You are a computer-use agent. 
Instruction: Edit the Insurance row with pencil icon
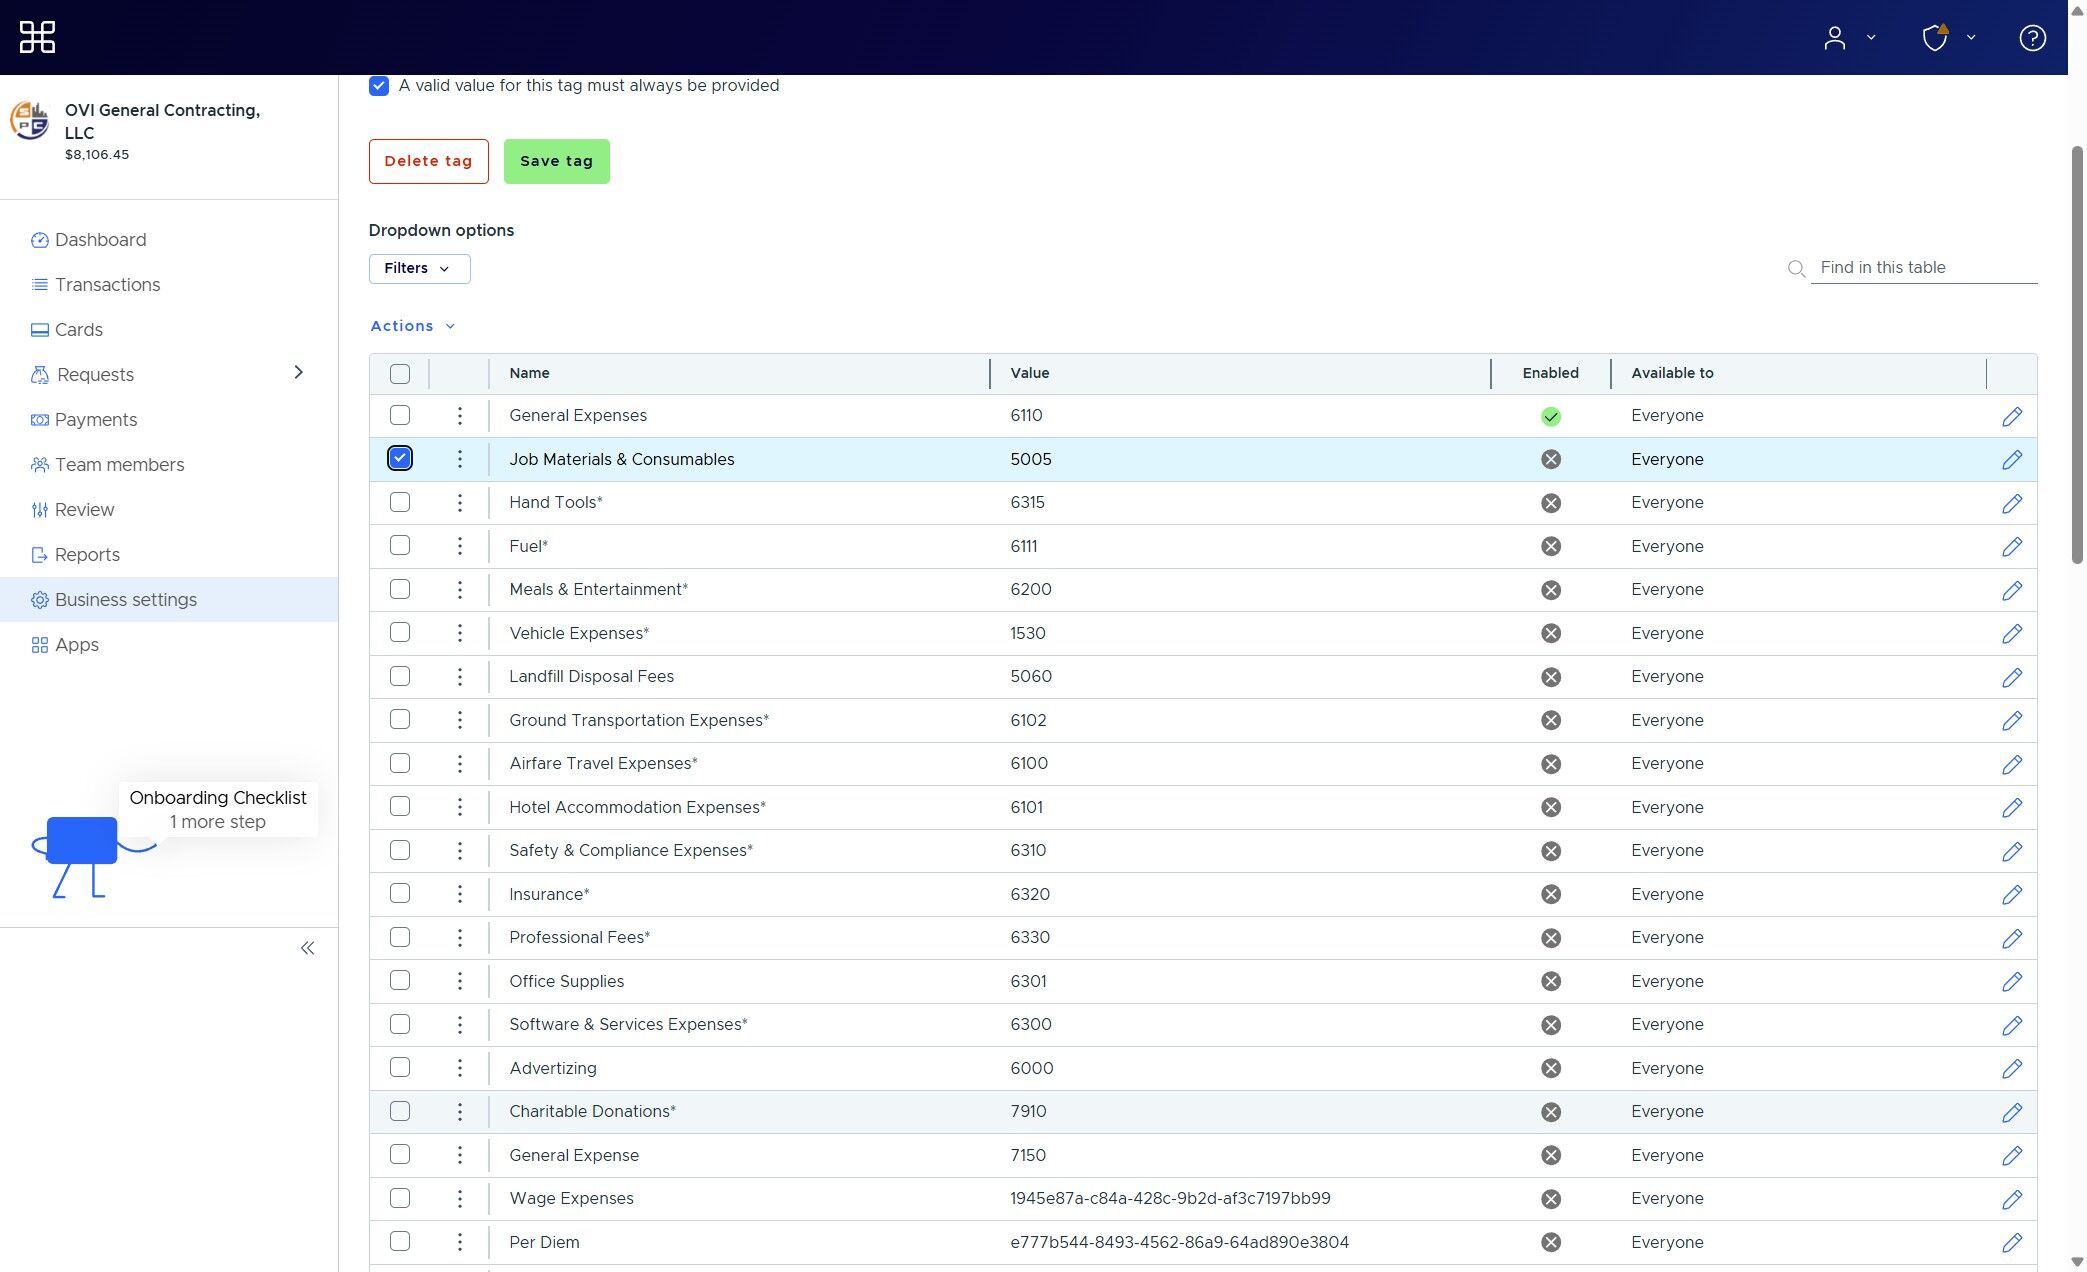2012,895
